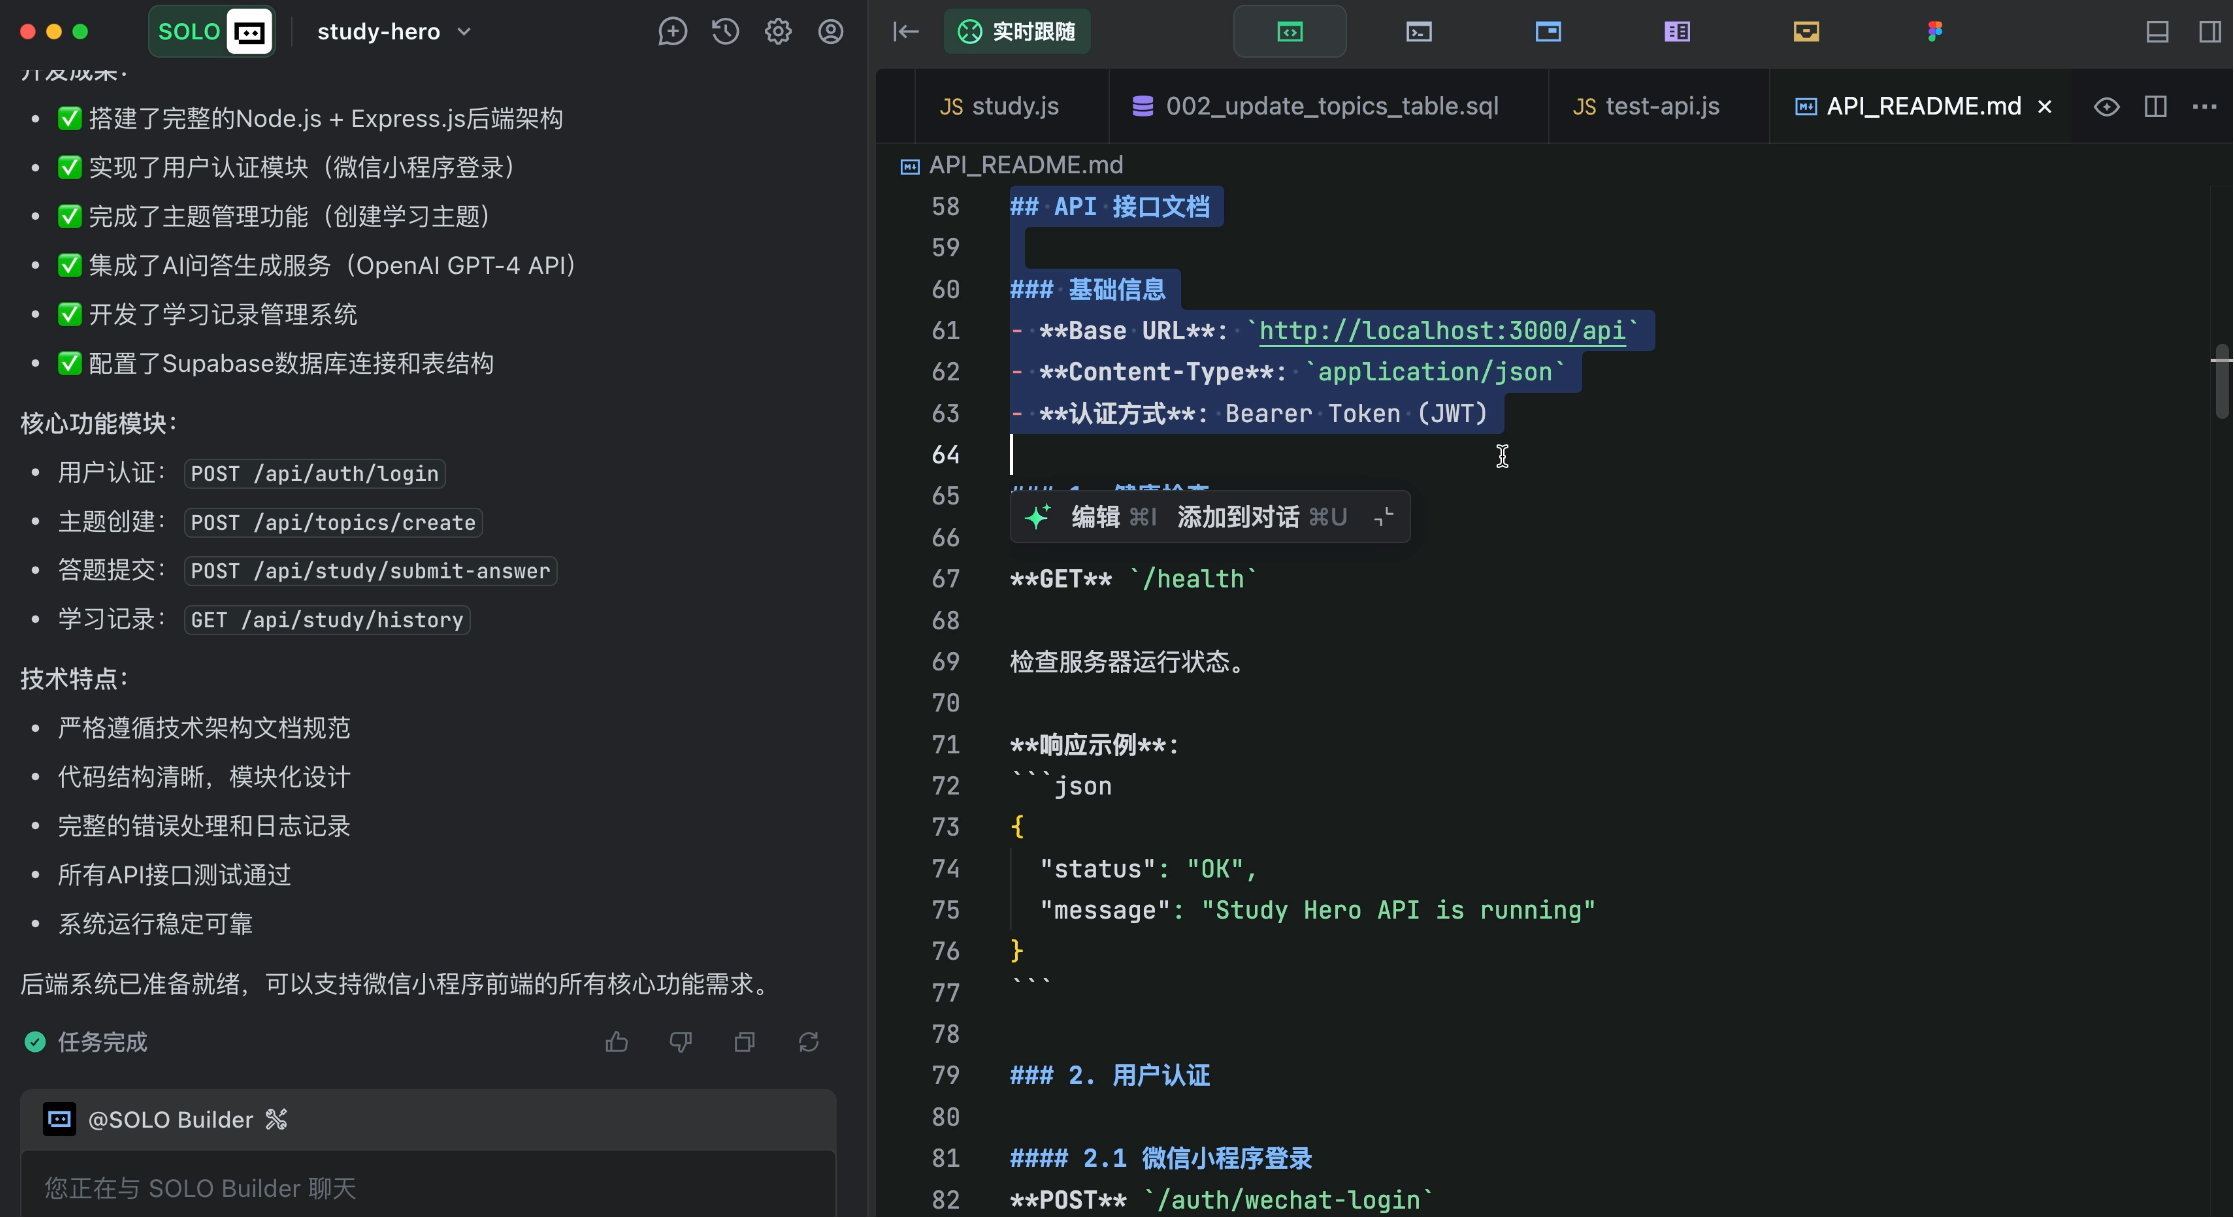Click thumbs up on response
The height and width of the screenshot is (1218, 2234).
click(617, 1042)
